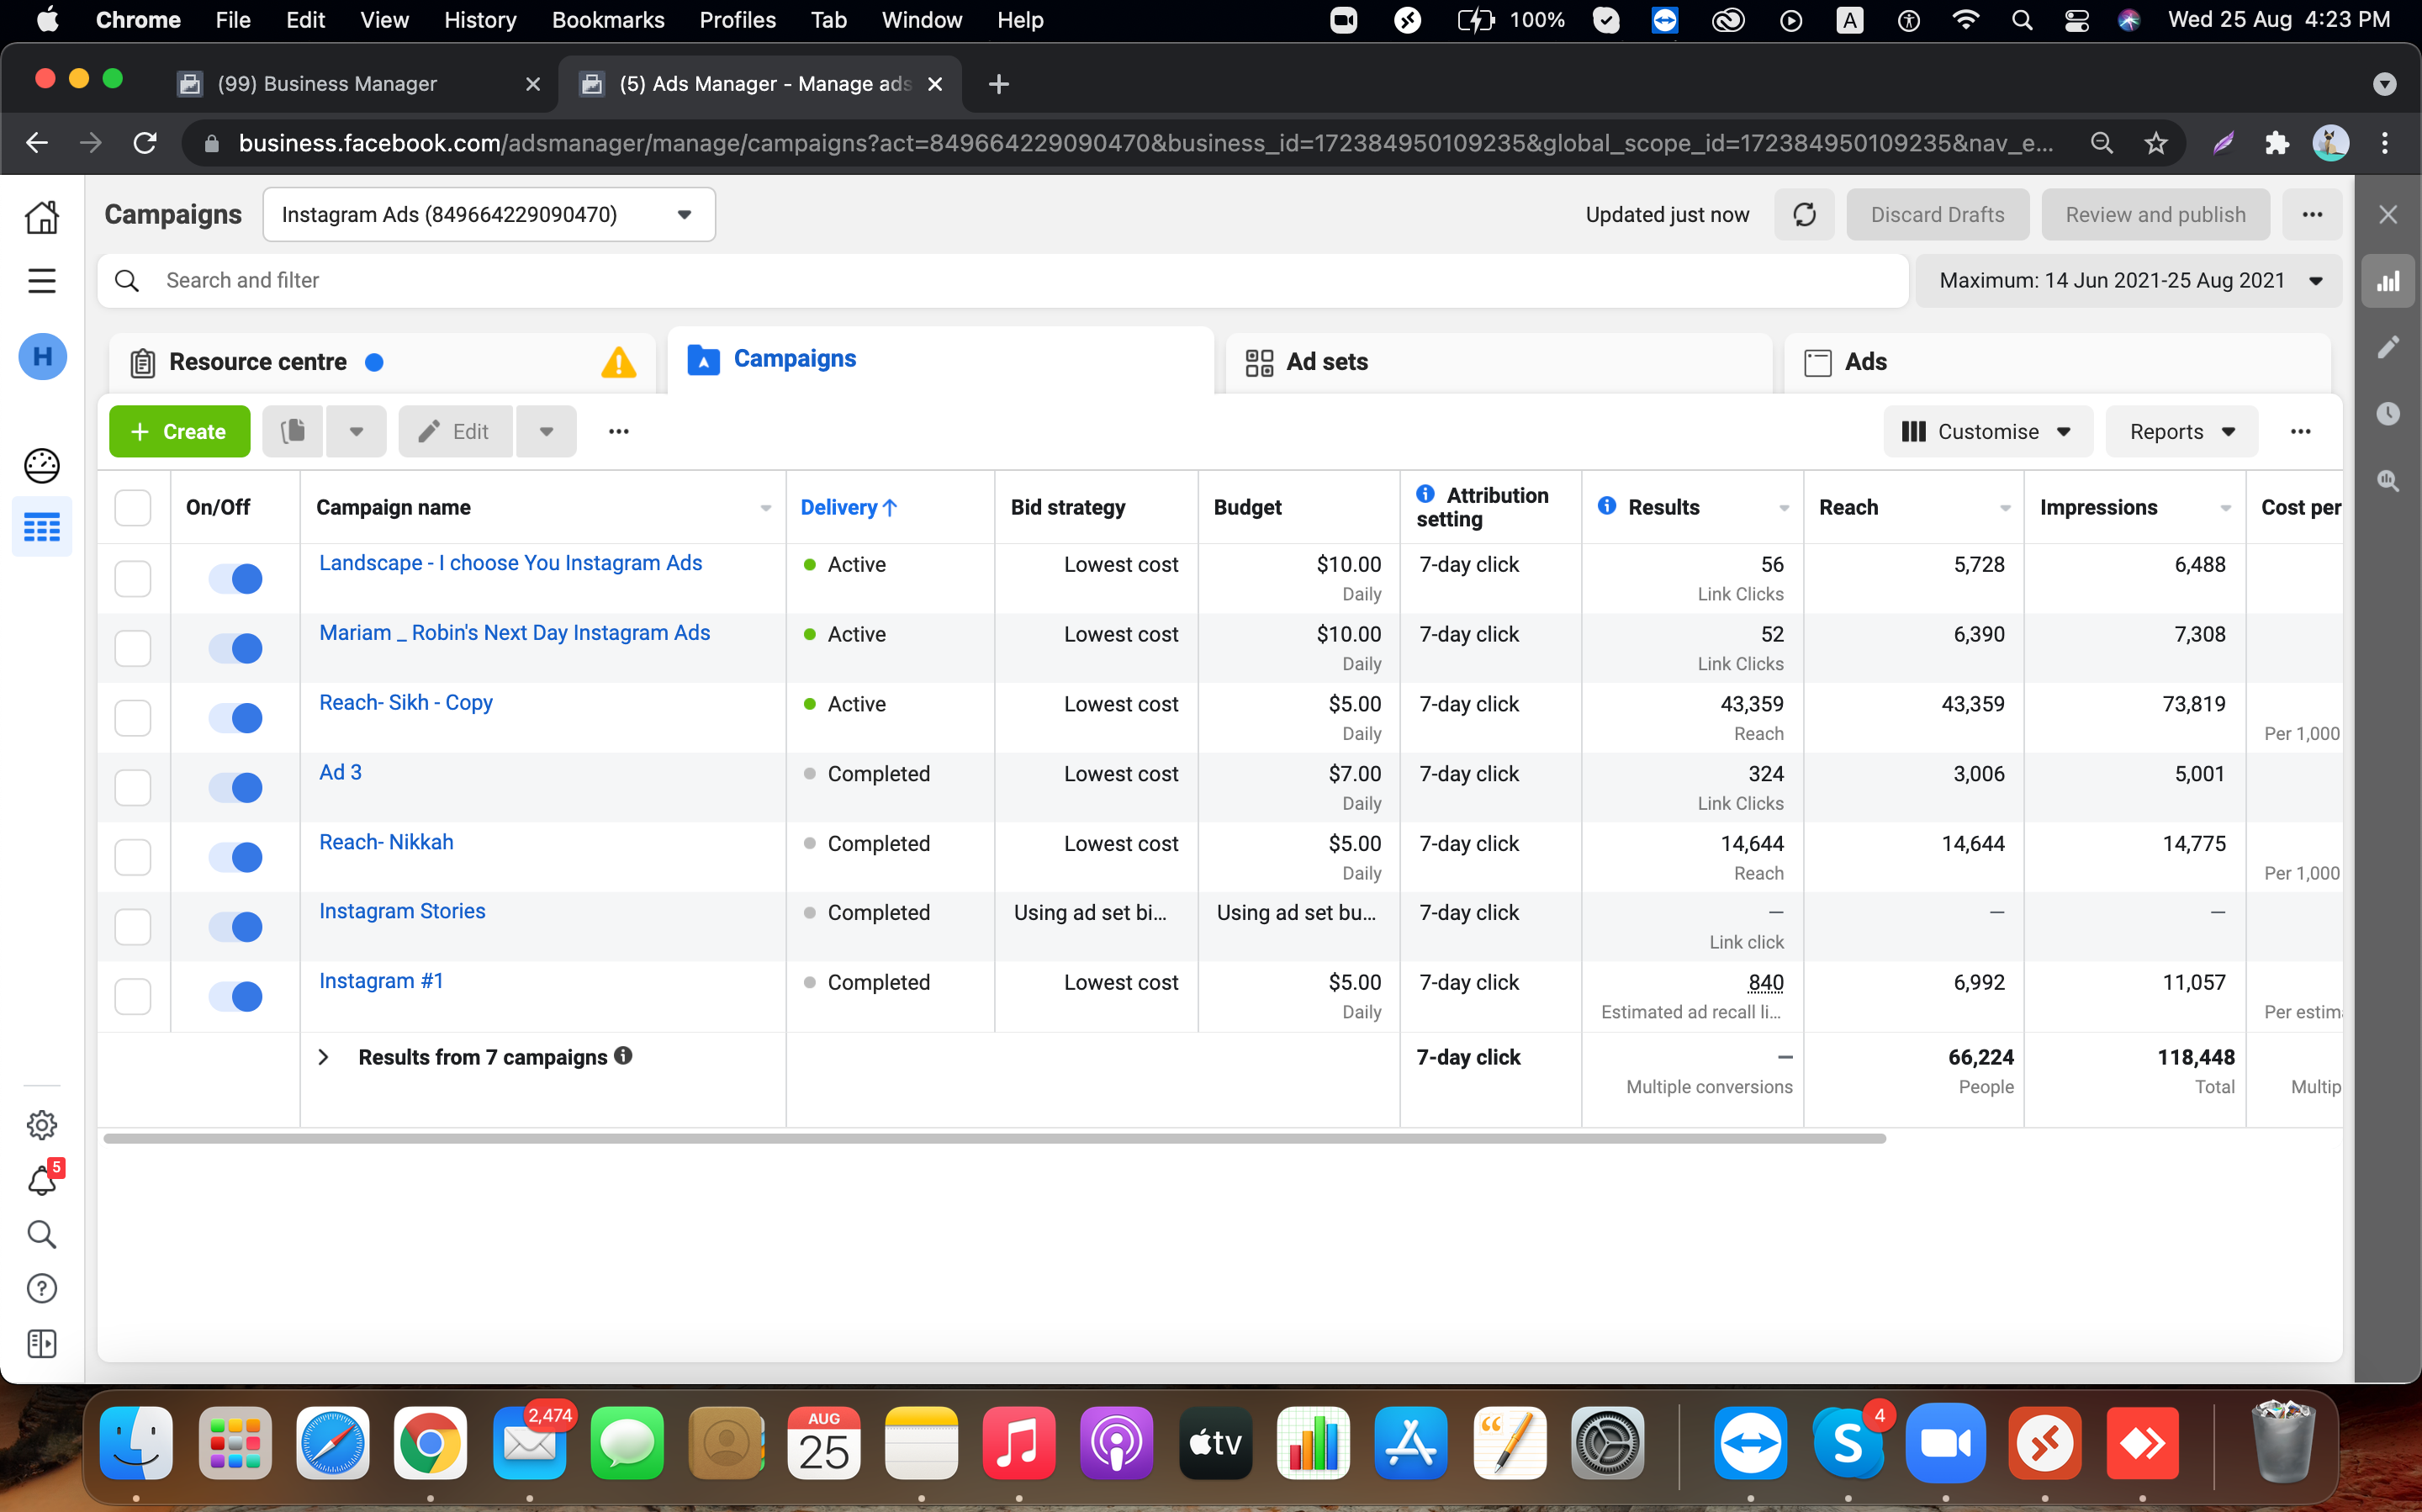Click the Reports icon
This screenshot has height=1512, width=2422.
point(2181,432)
